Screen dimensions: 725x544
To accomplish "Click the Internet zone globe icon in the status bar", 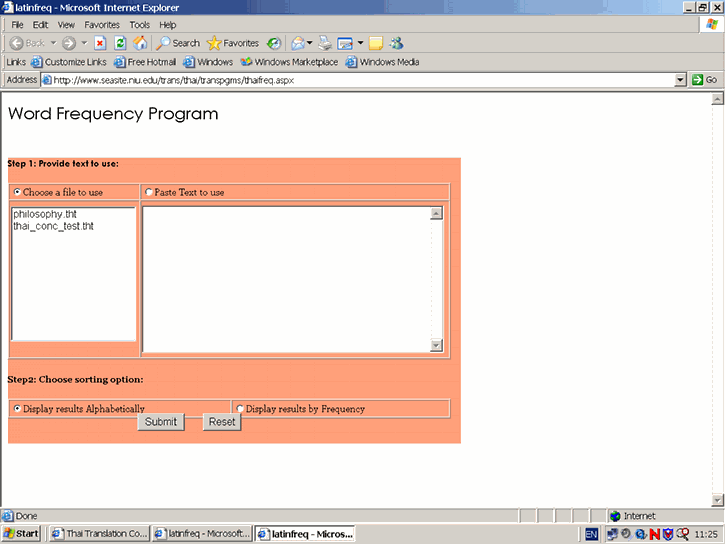I will (615, 516).
